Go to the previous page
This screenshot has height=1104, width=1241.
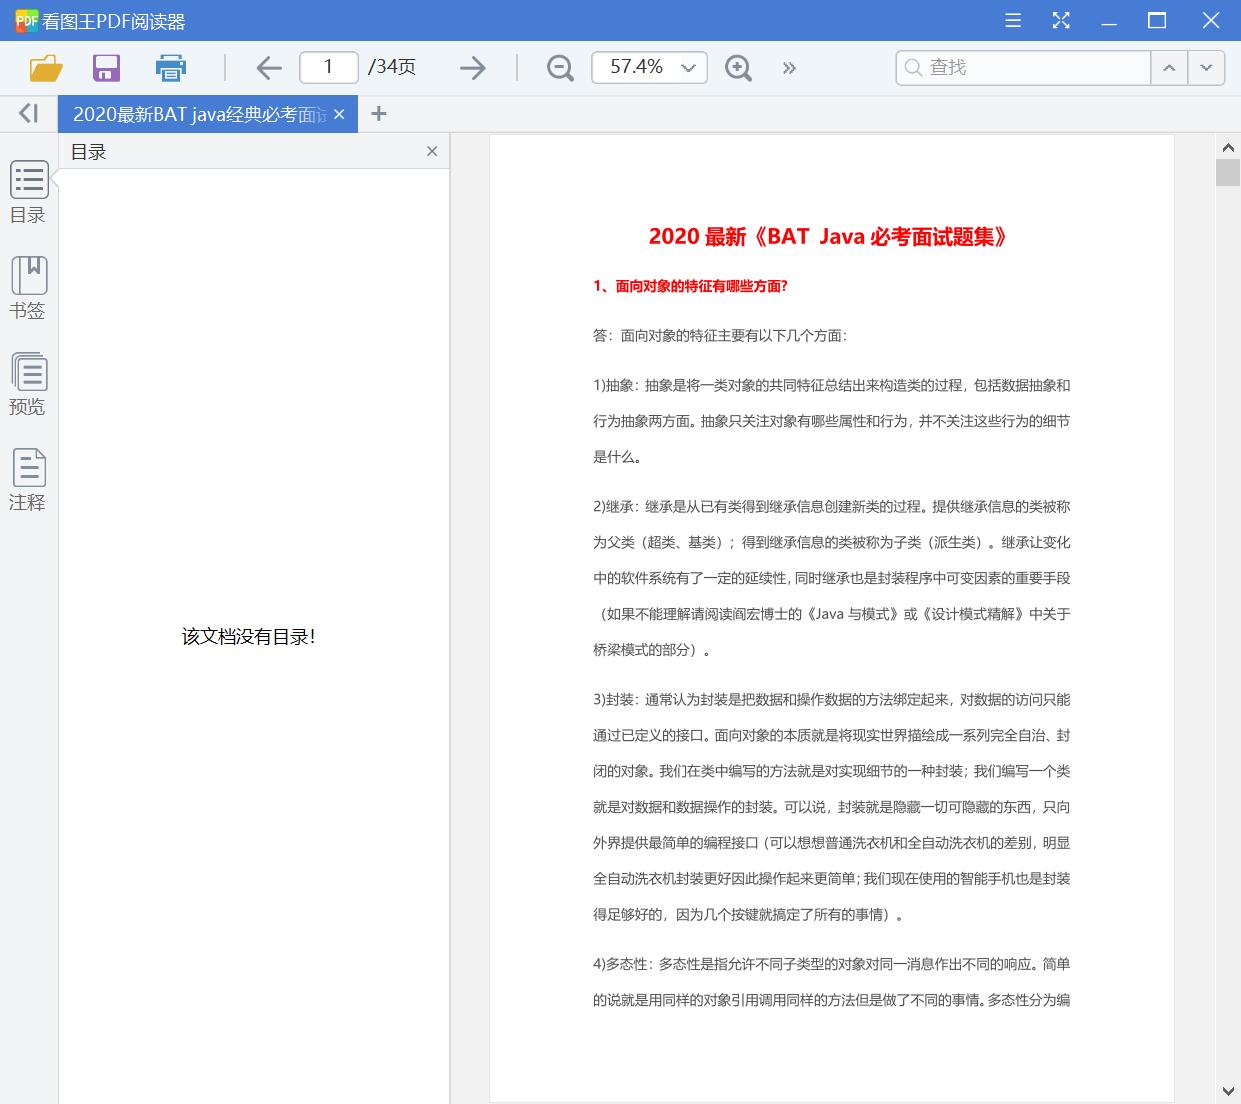268,67
